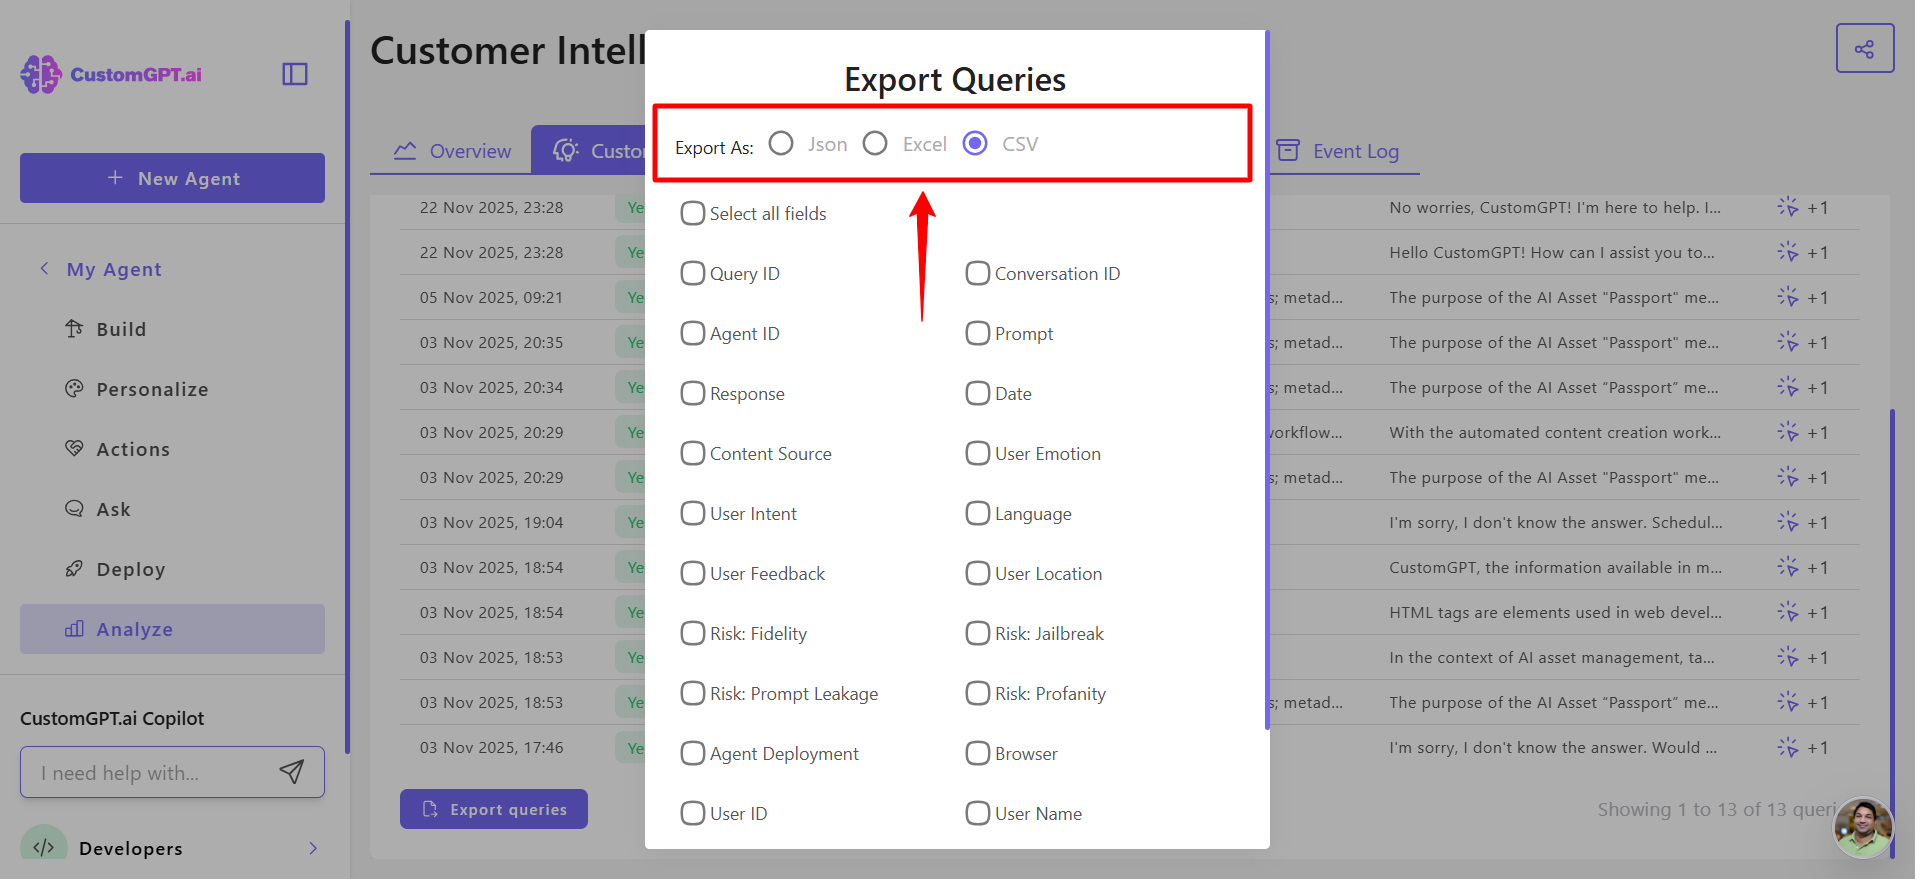Image resolution: width=1920 pixels, height=879 pixels.
Task: Check the Browser field
Action: pos(978,753)
